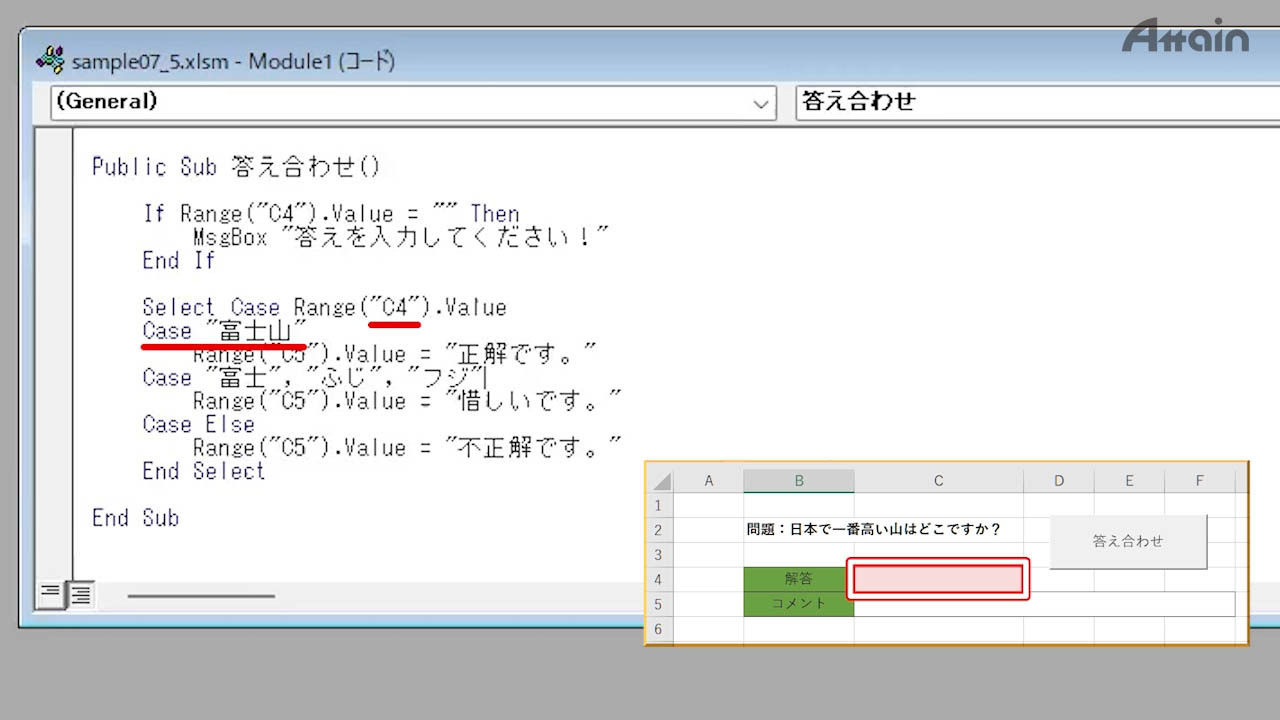The image size is (1280, 720).
Task: Click the green 解答 label cell
Action: [799, 579]
